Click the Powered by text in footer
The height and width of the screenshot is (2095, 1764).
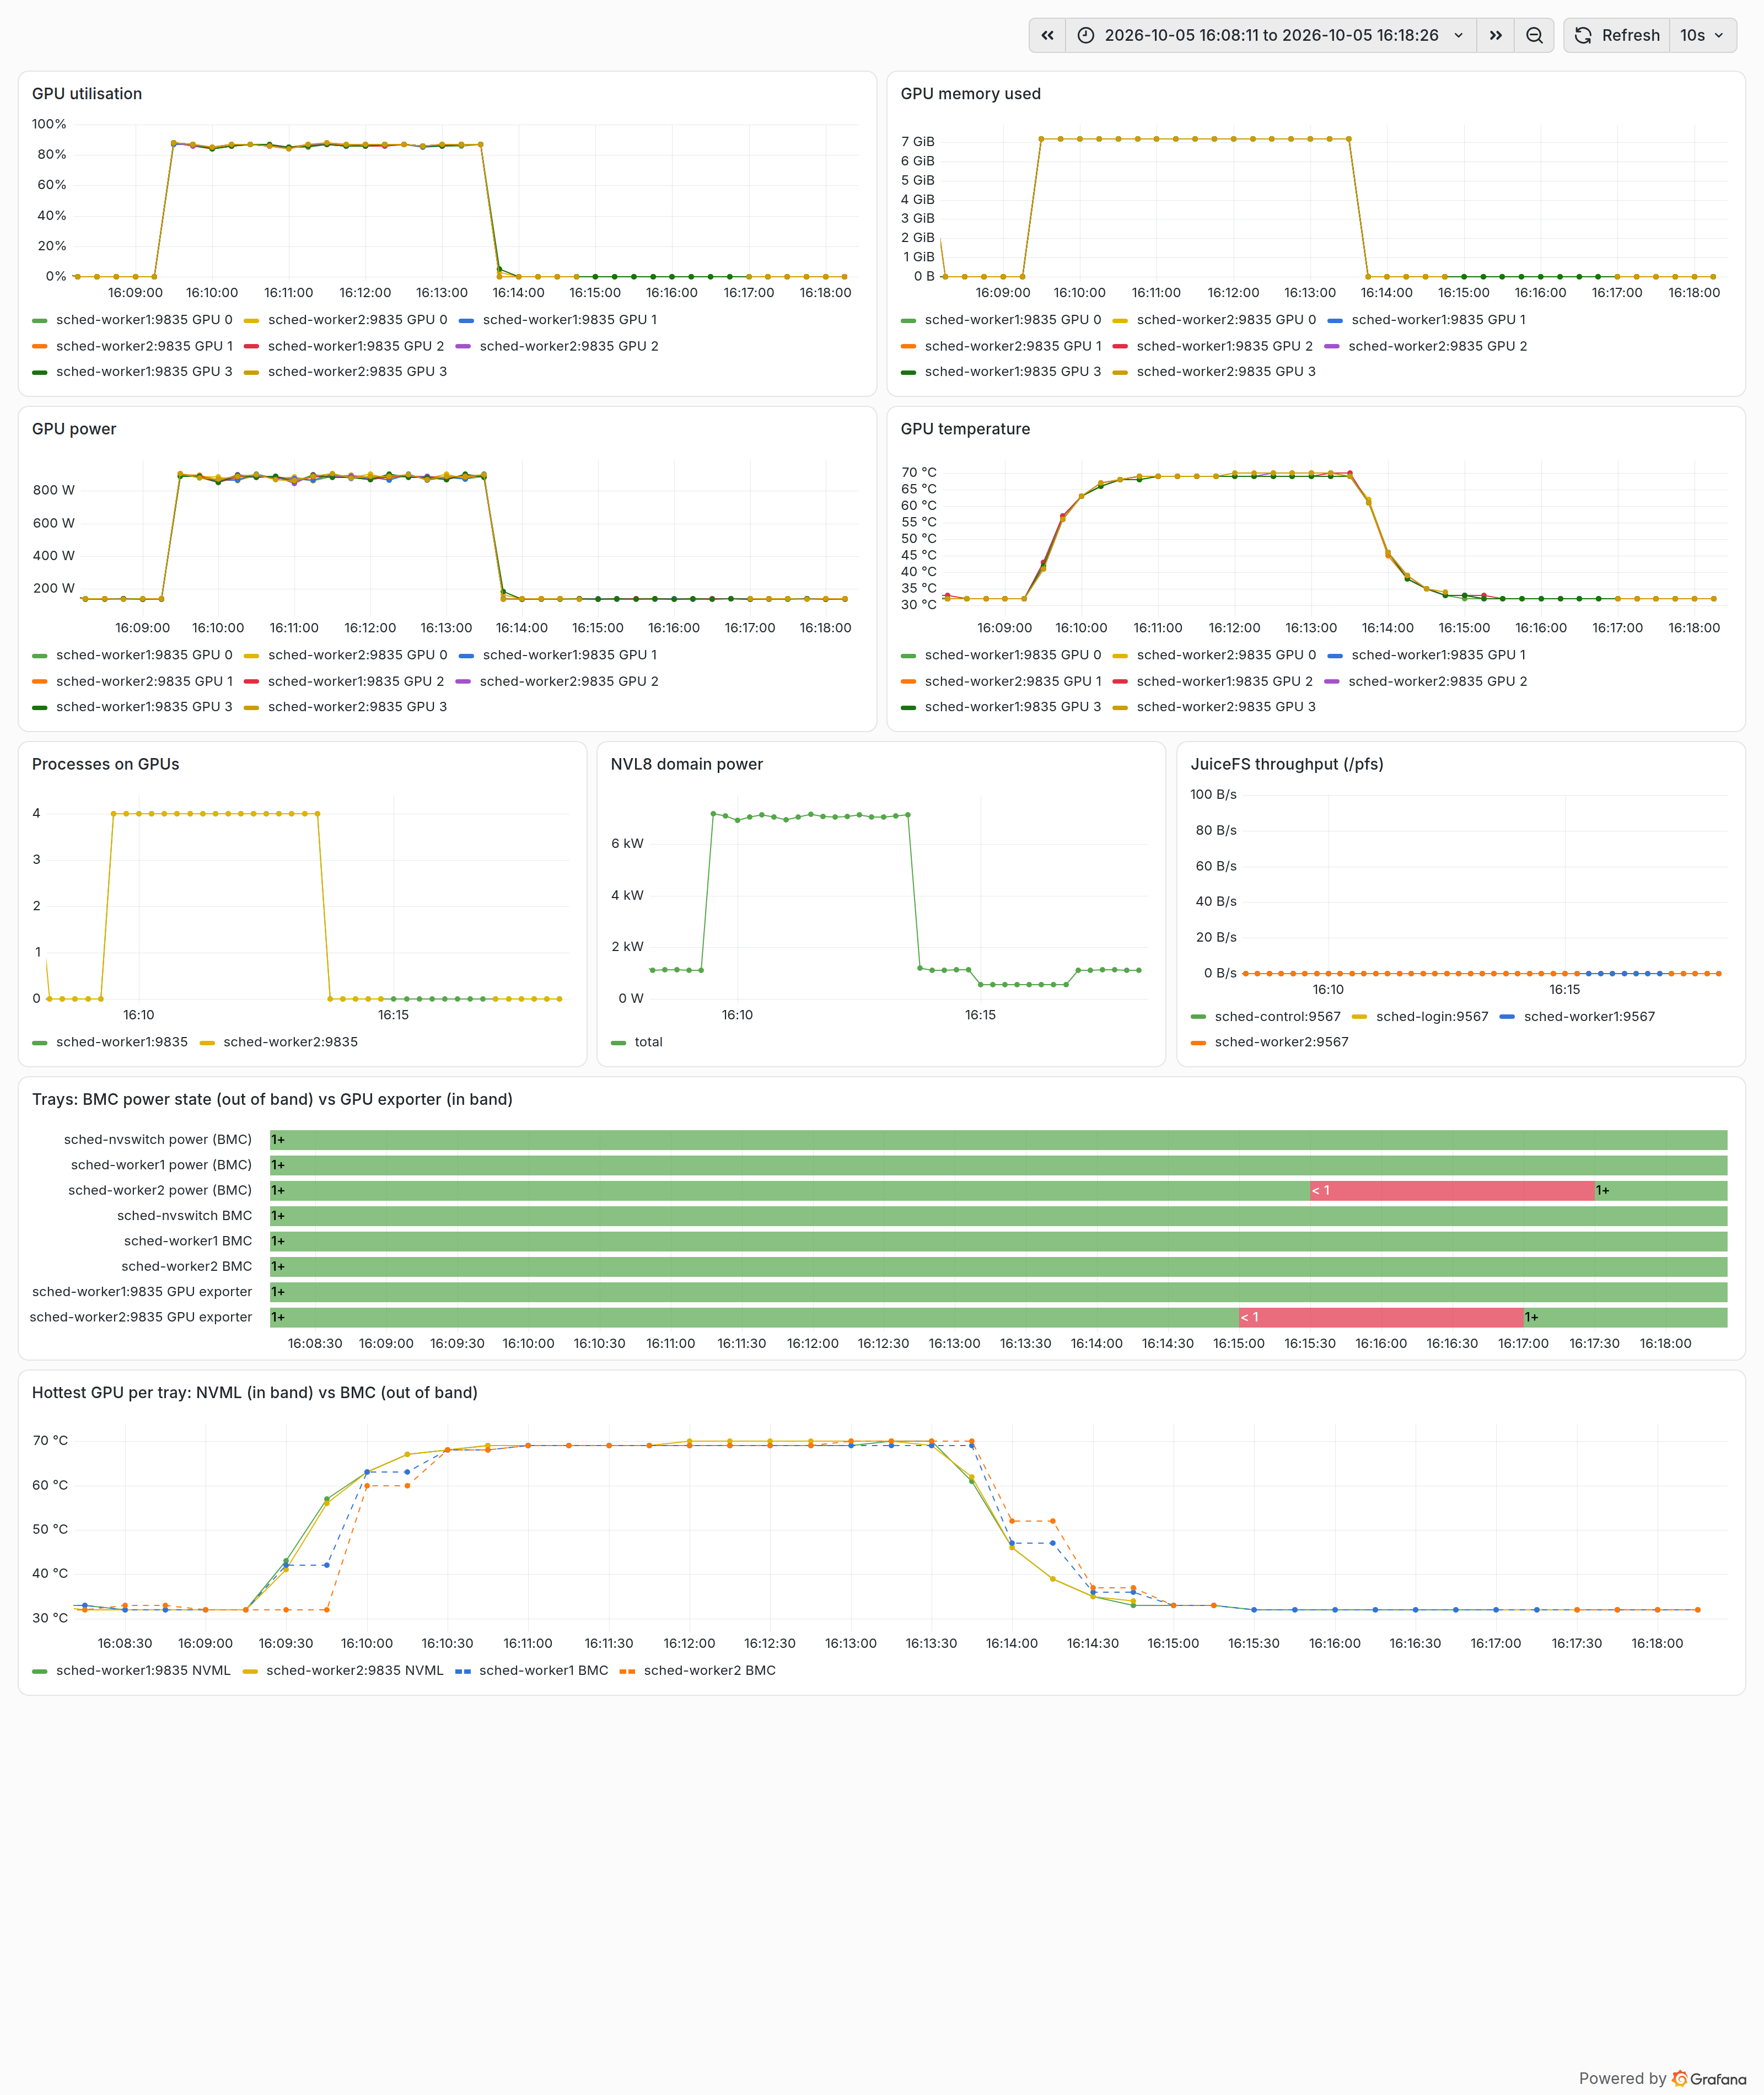coord(1622,2078)
